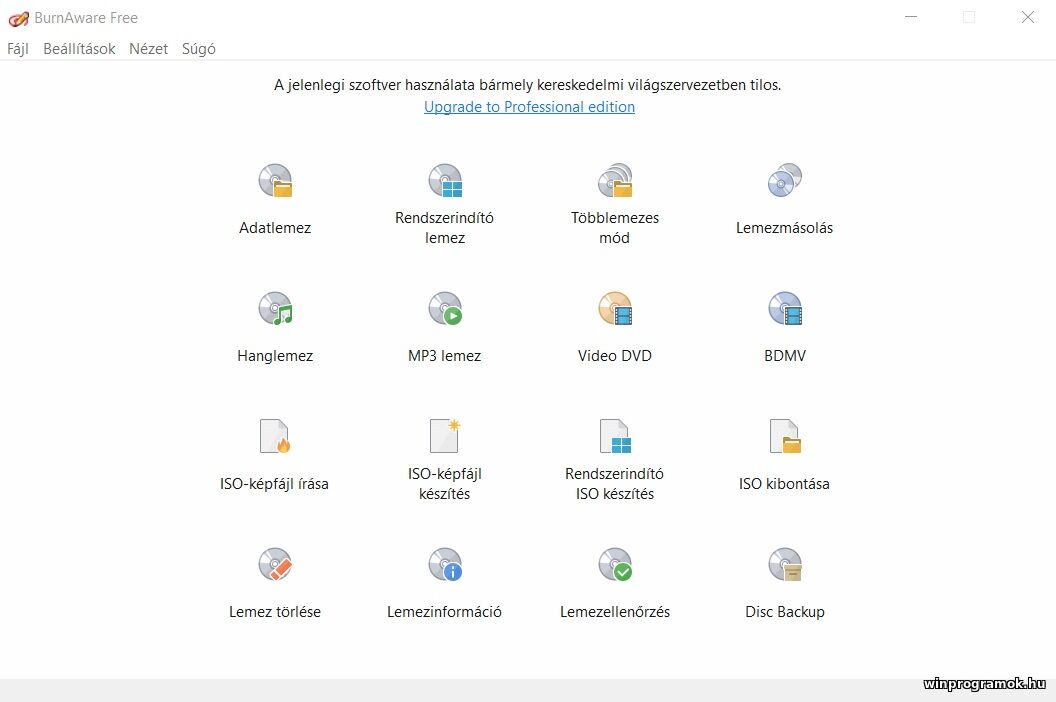Launch the Lemezellenőrzés verify icon
The image size is (1056, 702).
pos(615,565)
